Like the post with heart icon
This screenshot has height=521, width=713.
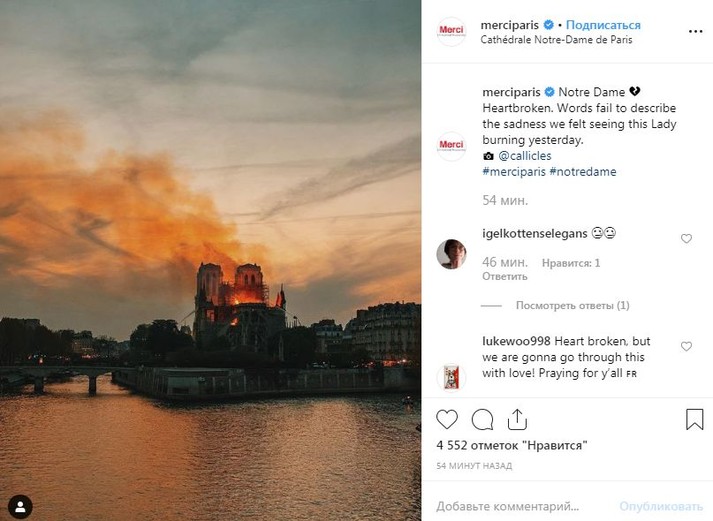(x=447, y=419)
